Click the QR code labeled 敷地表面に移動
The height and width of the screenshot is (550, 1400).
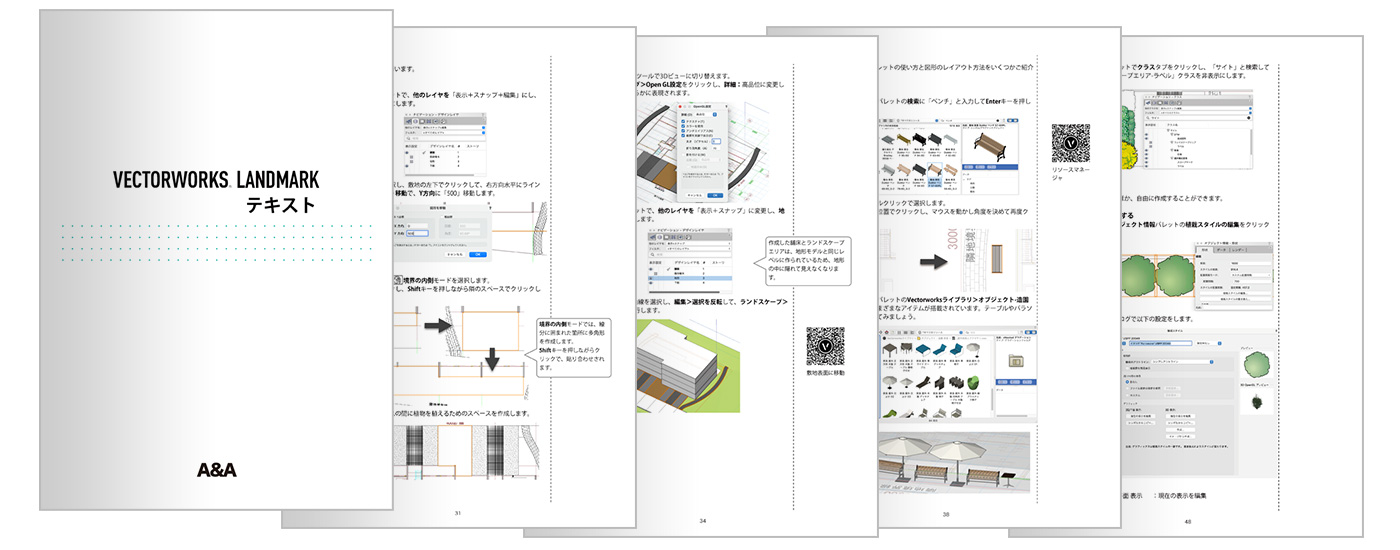click(x=825, y=345)
